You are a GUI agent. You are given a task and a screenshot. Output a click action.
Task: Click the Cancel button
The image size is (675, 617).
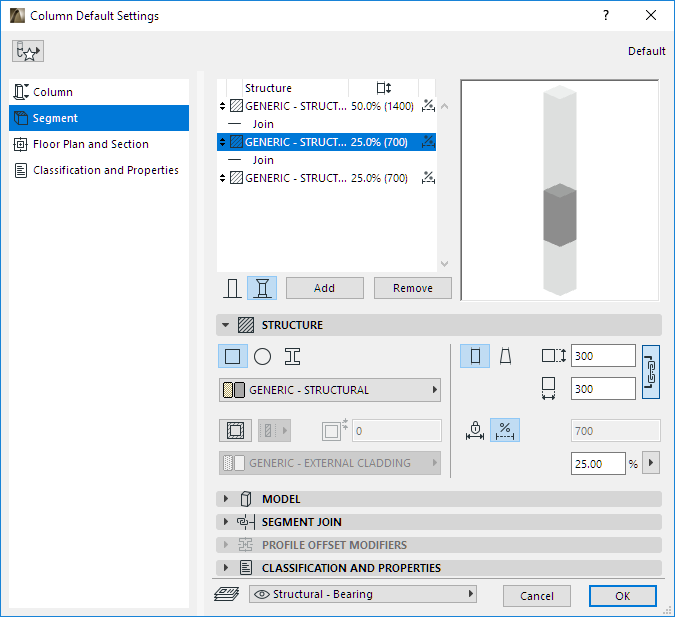click(537, 596)
